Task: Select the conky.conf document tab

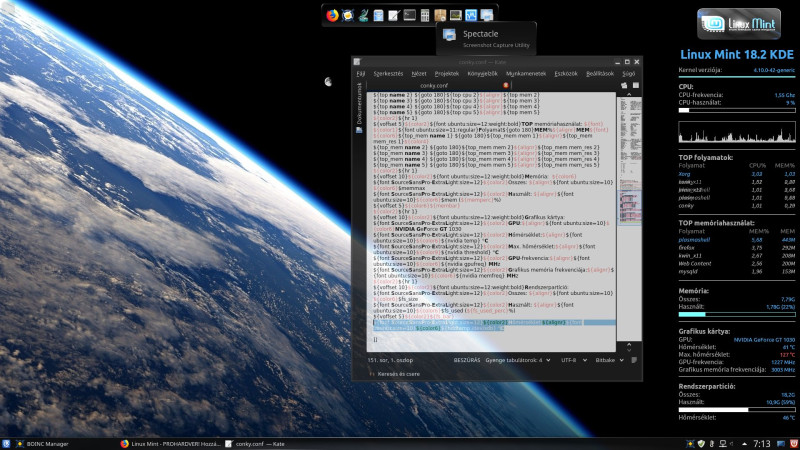Action: point(439,85)
